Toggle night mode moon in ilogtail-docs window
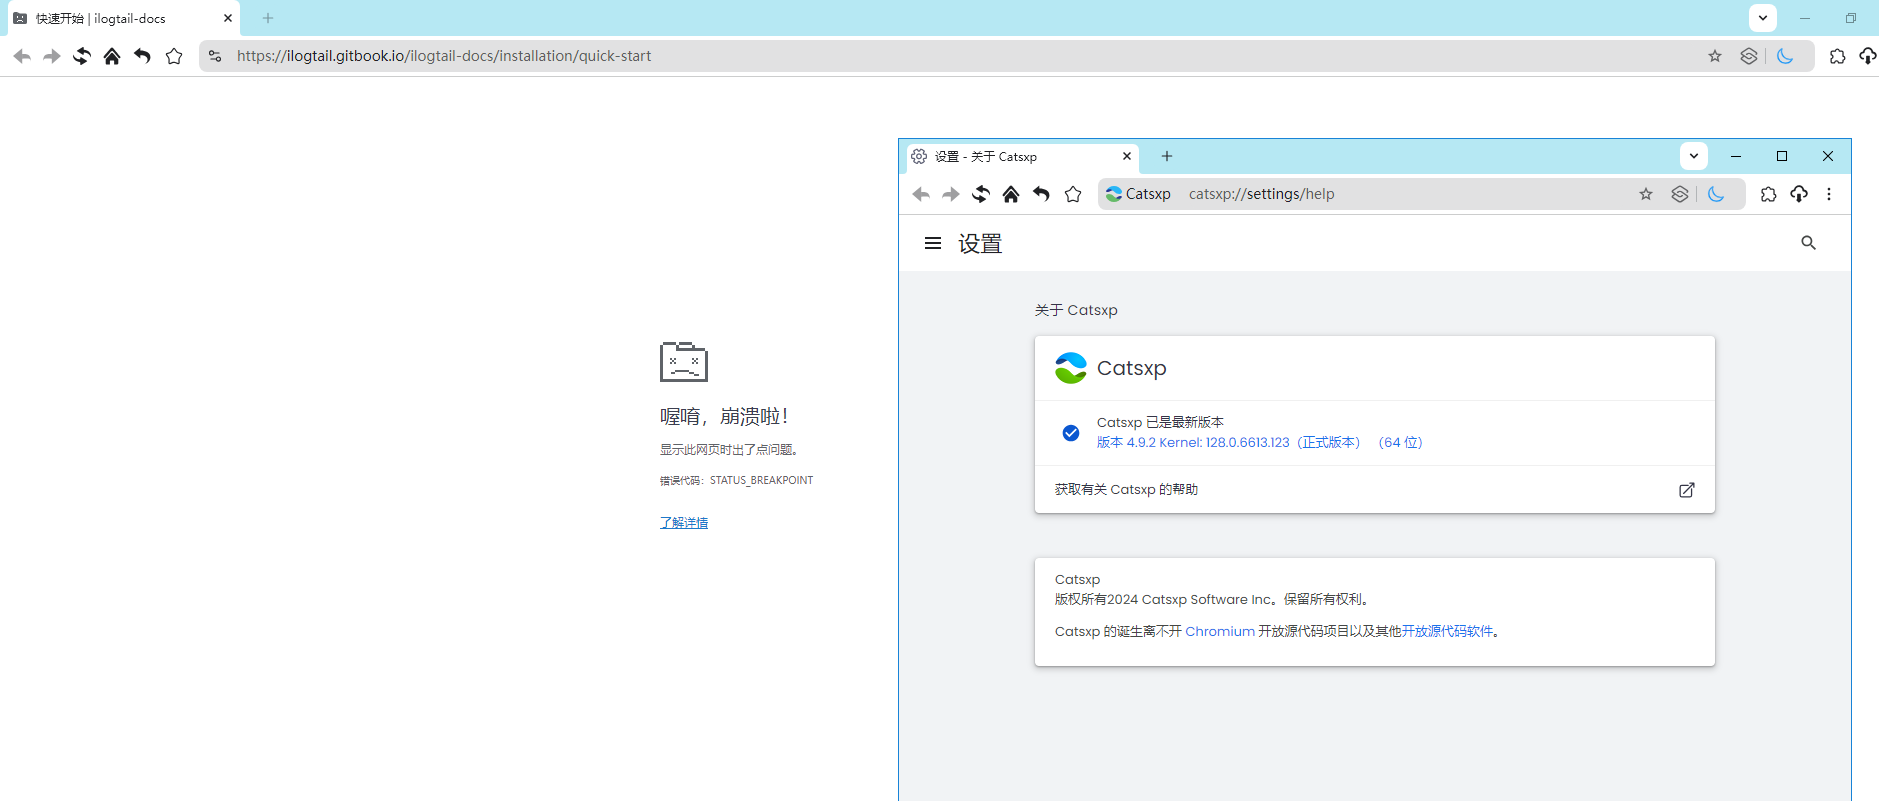 [1785, 56]
